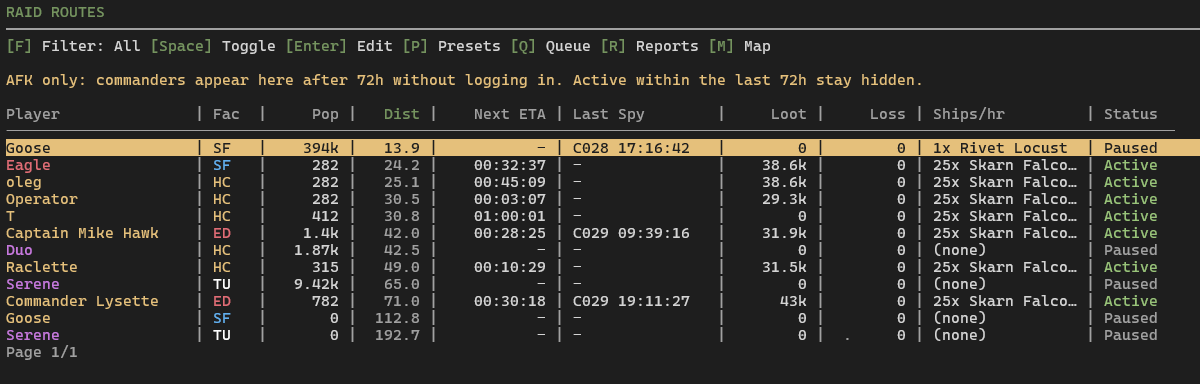Select the Captain Mike Hawk row
Viewport: 1200px width, 384px height.
(x=600, y=233)
